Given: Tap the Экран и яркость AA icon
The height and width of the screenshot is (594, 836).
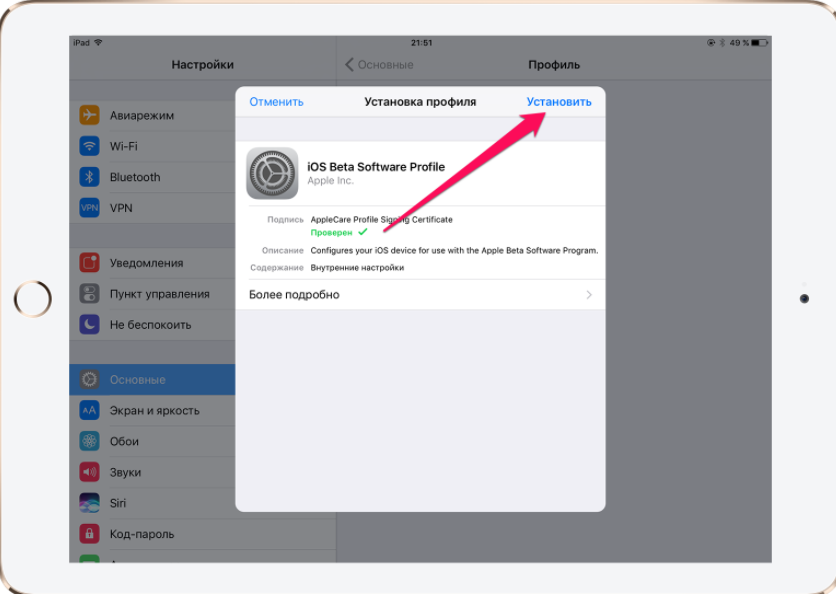Looking at the screenshot, I should 90,411.
